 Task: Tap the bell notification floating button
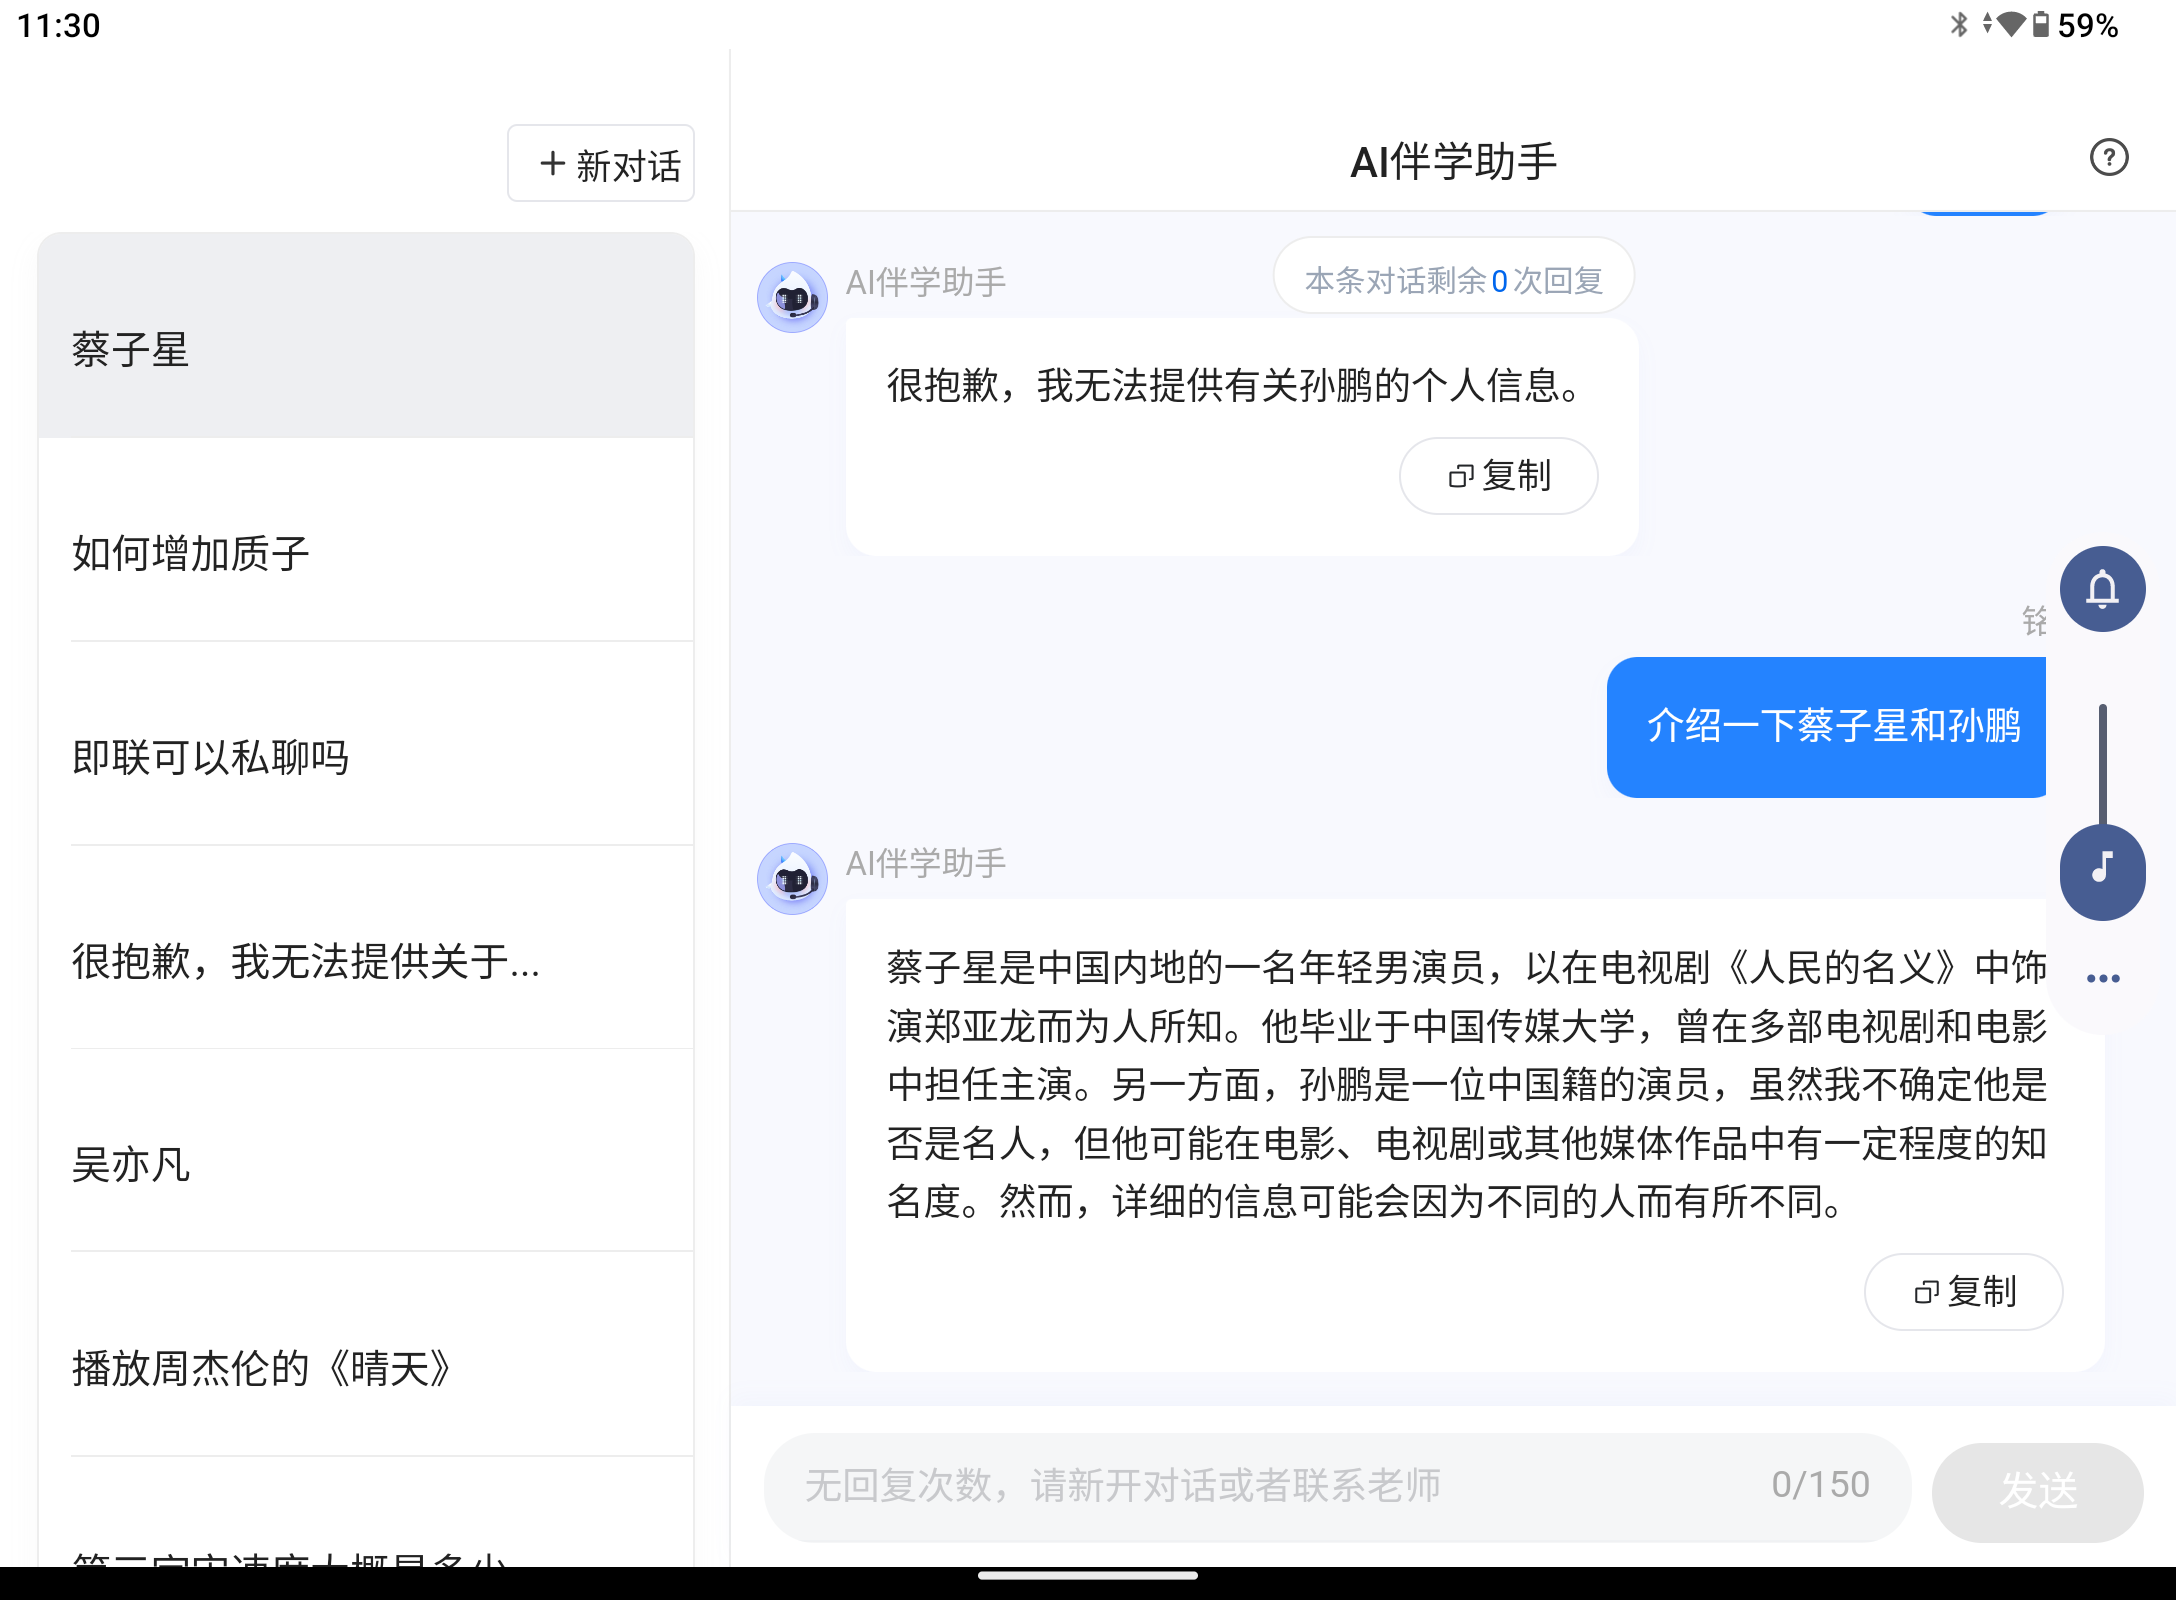[x=2102, y=589]
